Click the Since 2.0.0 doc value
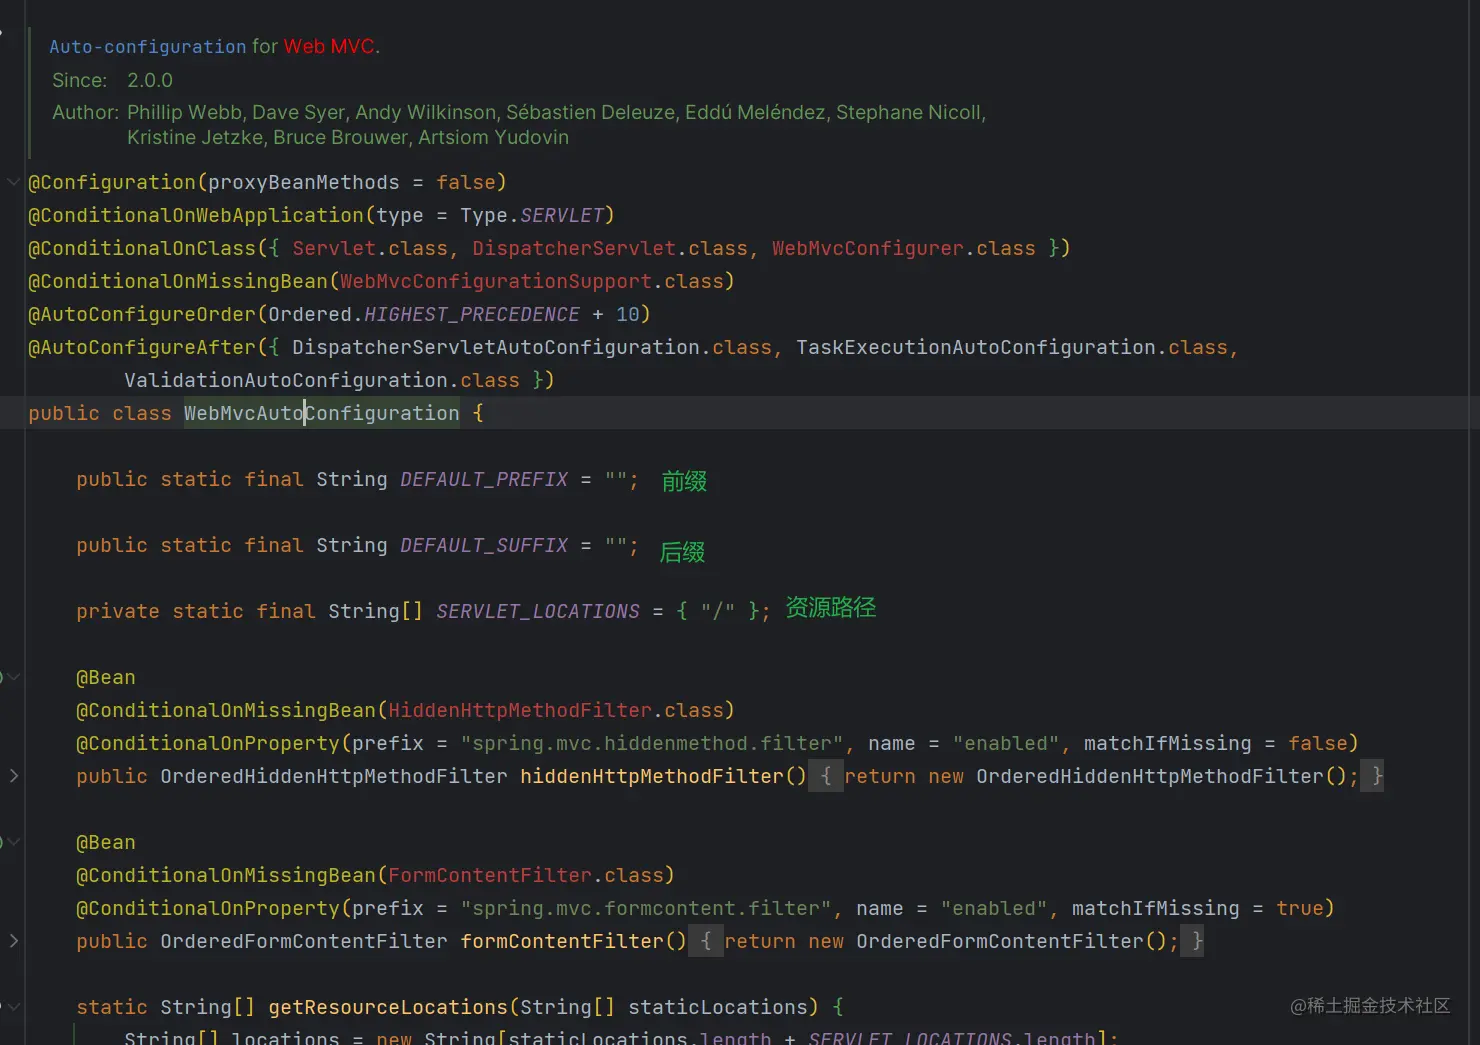This screenshot has width=1480, height=1045. pyautogui.click(x=150, y=80)
